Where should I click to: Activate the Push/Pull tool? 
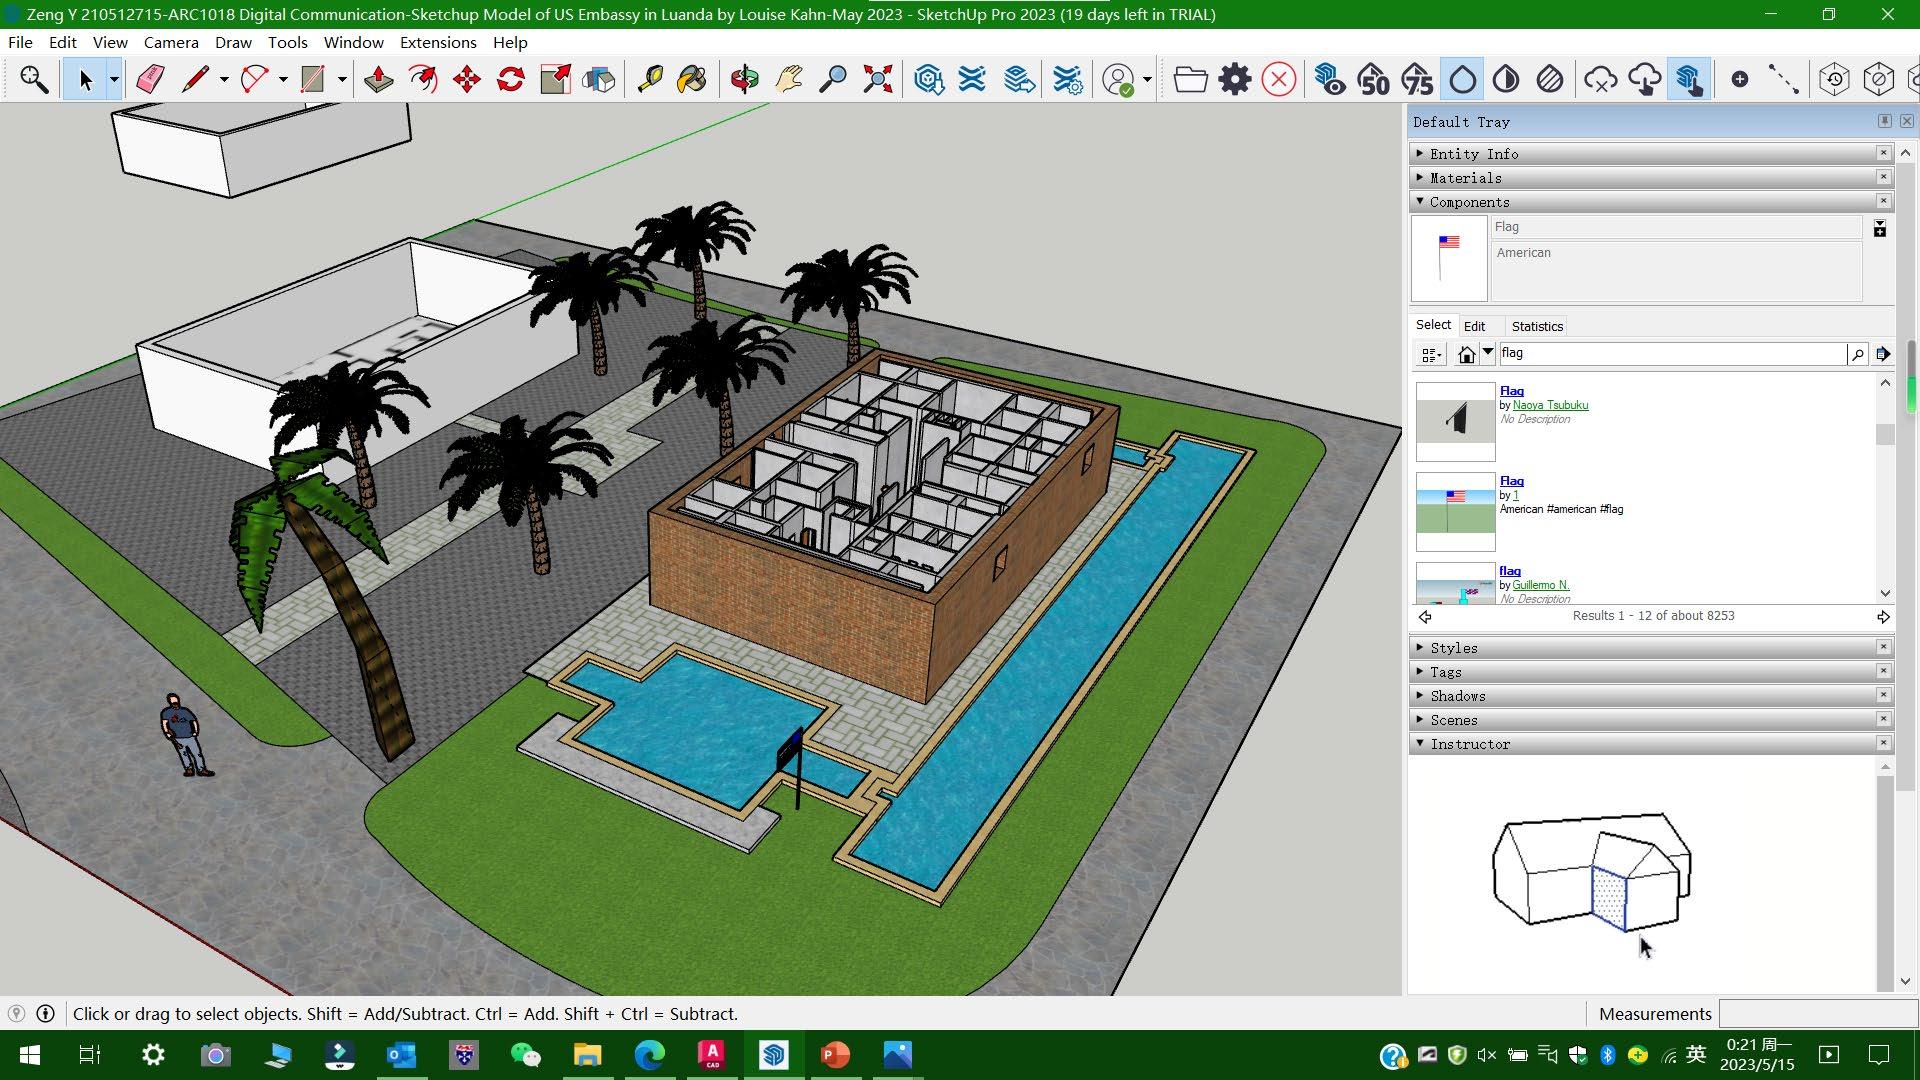coord(378,79)
